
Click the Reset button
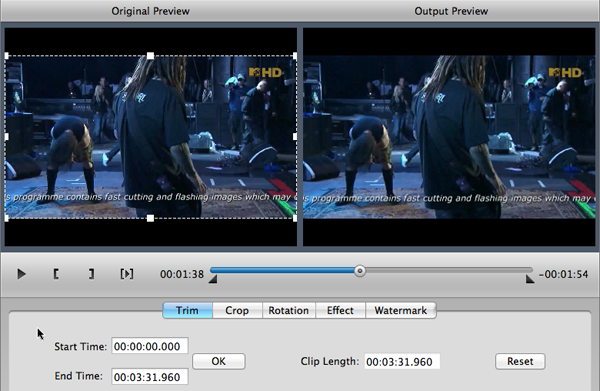coord(520,361)
